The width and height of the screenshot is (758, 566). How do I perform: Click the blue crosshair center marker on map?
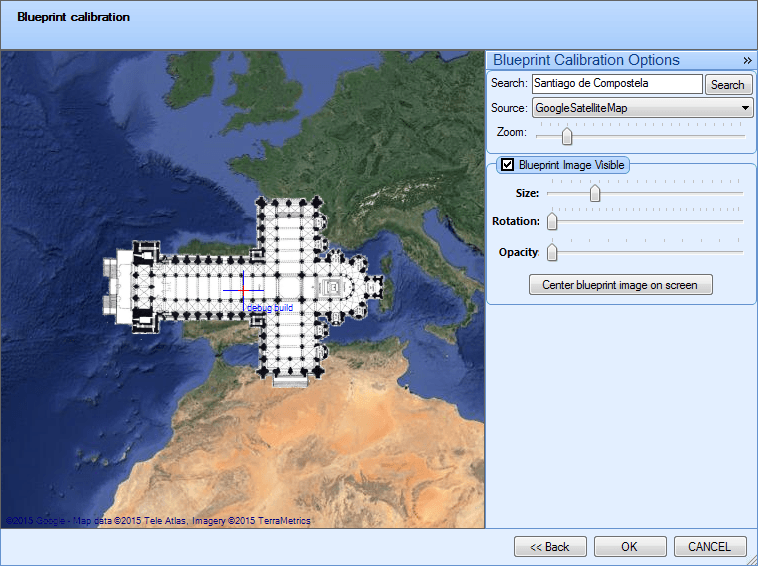pos(243,290)
